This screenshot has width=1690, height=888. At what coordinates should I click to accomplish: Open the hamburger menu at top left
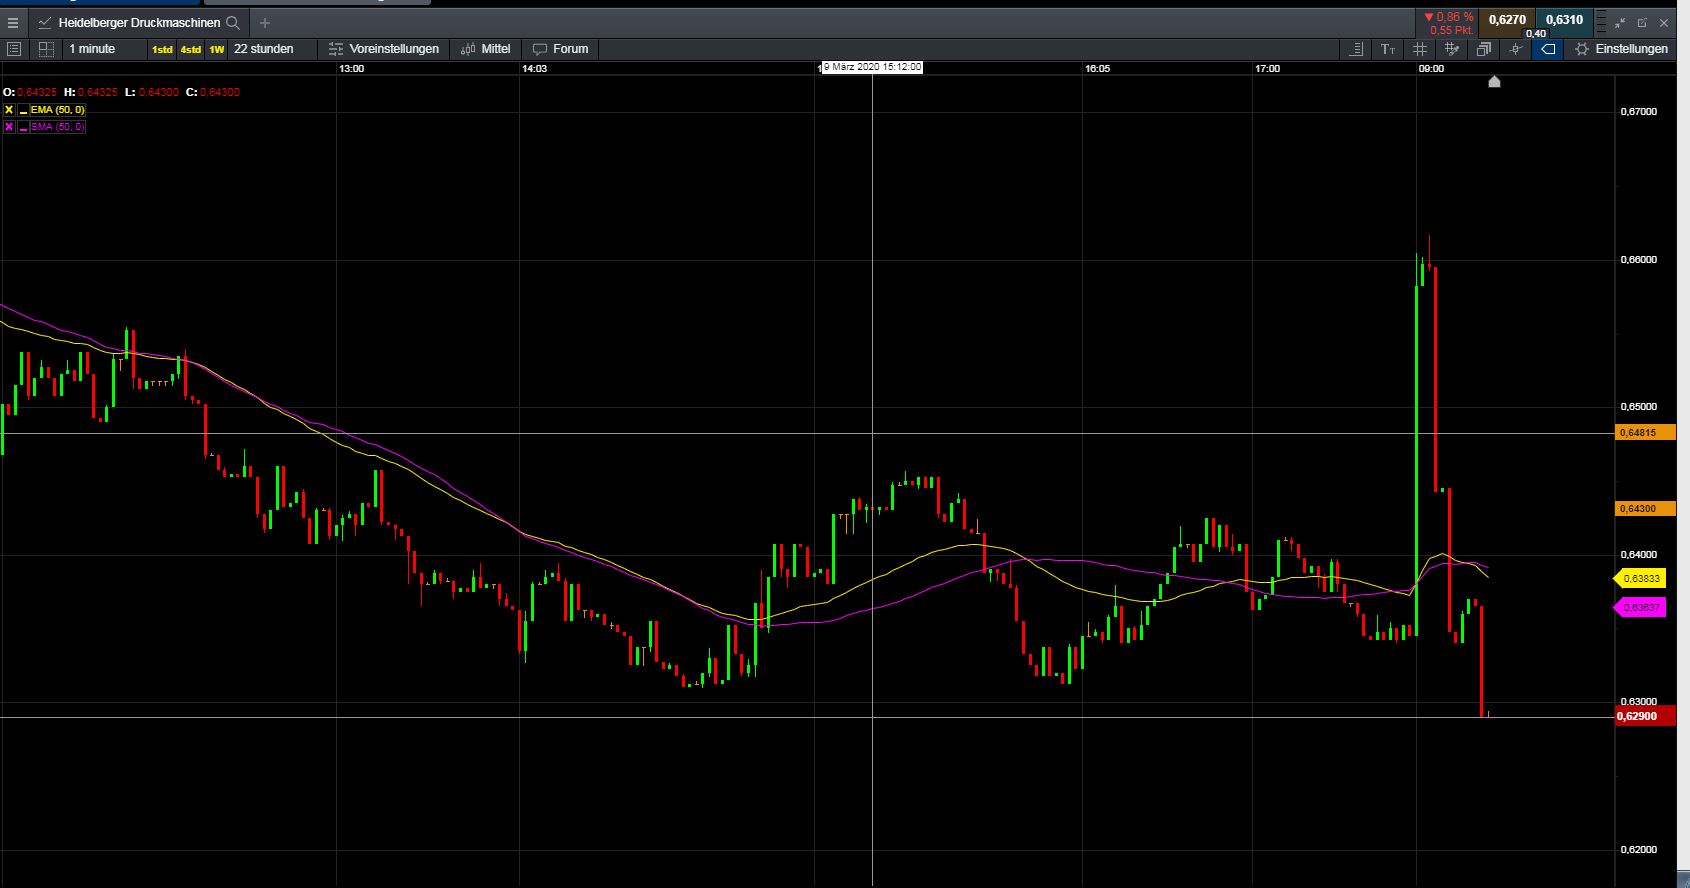click(x=13, y=22)
